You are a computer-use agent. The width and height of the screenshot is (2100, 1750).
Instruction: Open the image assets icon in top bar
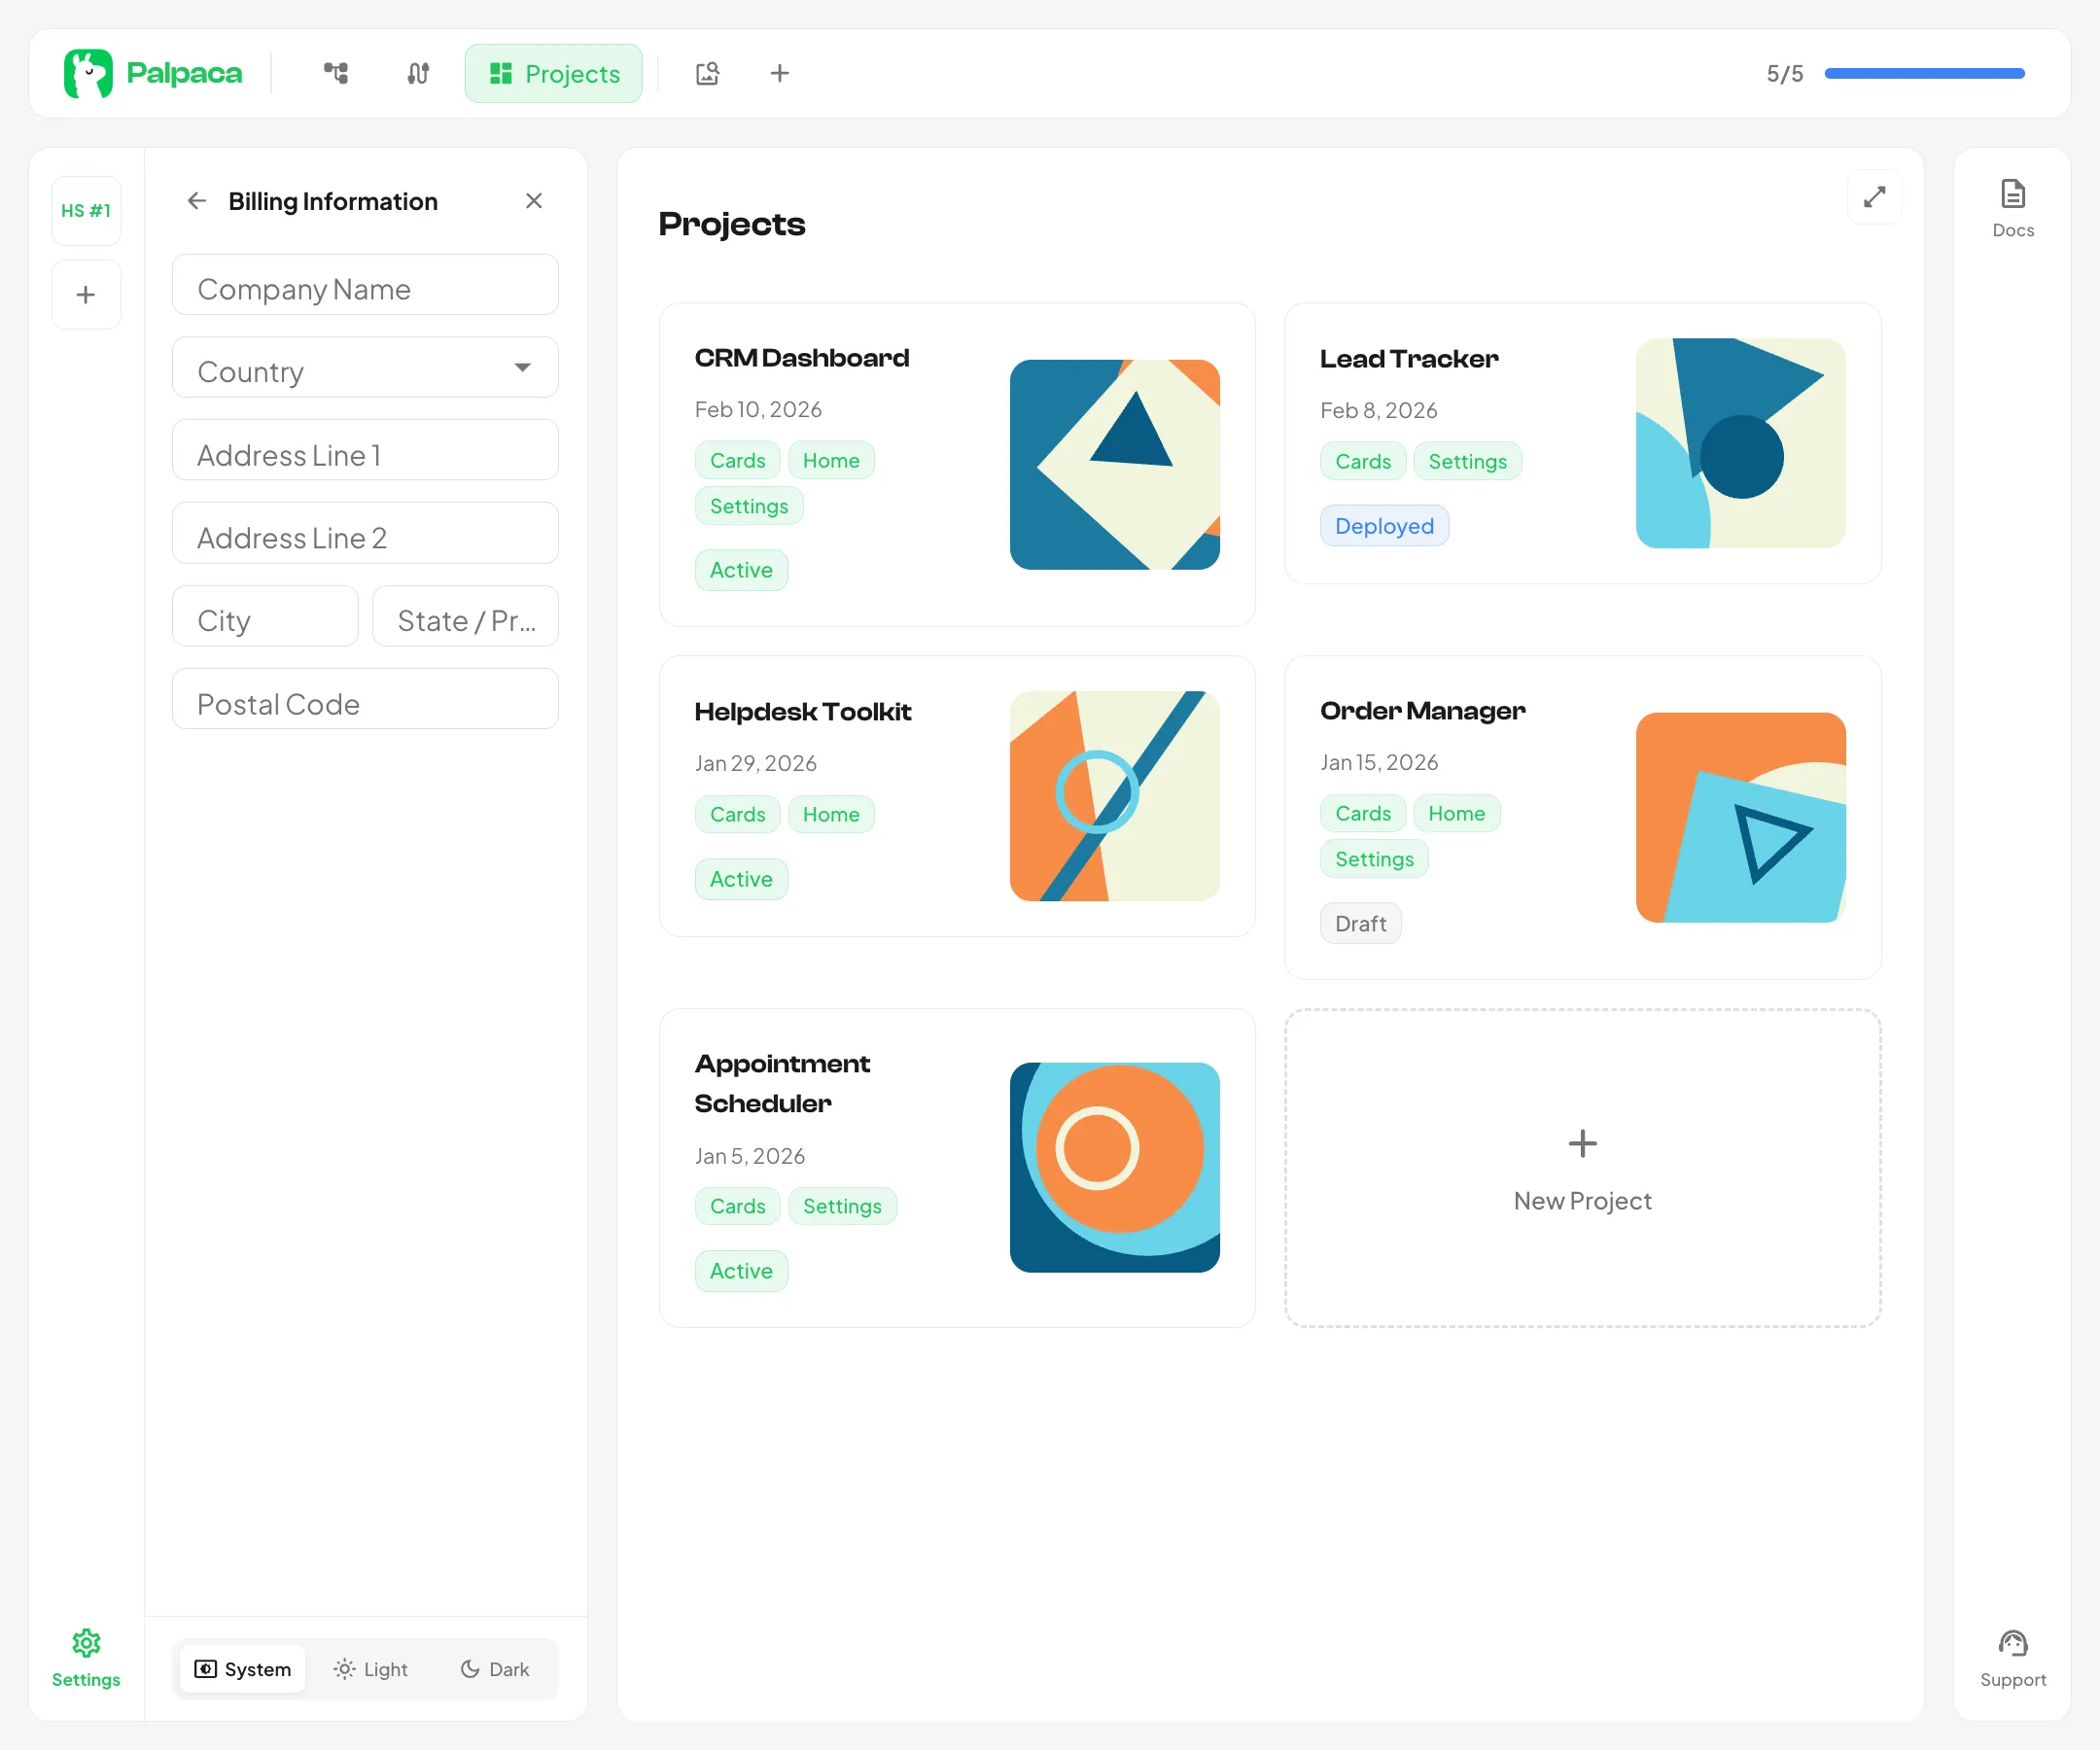(x=707, y=73)
